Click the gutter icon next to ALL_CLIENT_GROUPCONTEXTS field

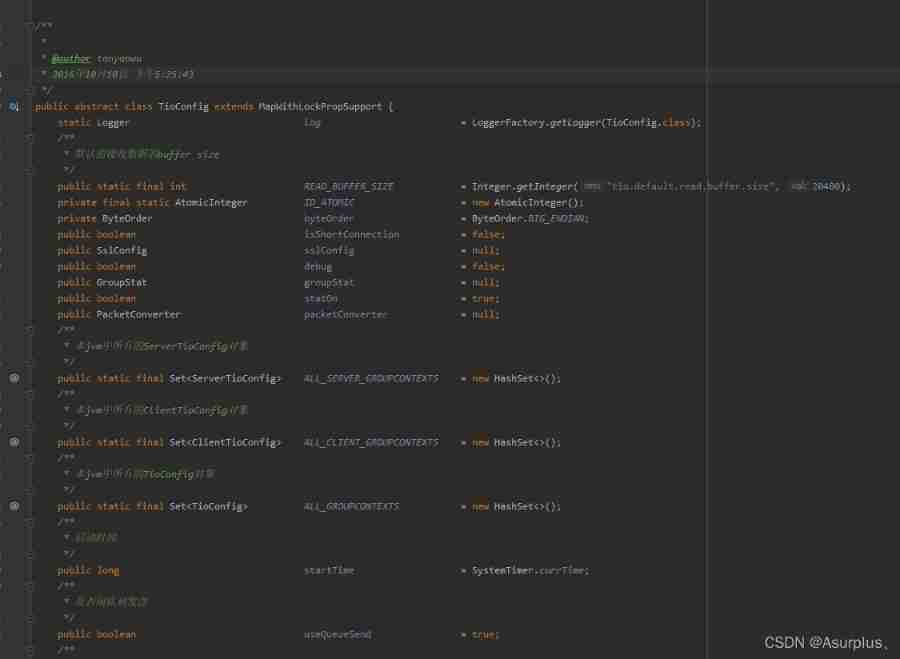coord(14,442)
